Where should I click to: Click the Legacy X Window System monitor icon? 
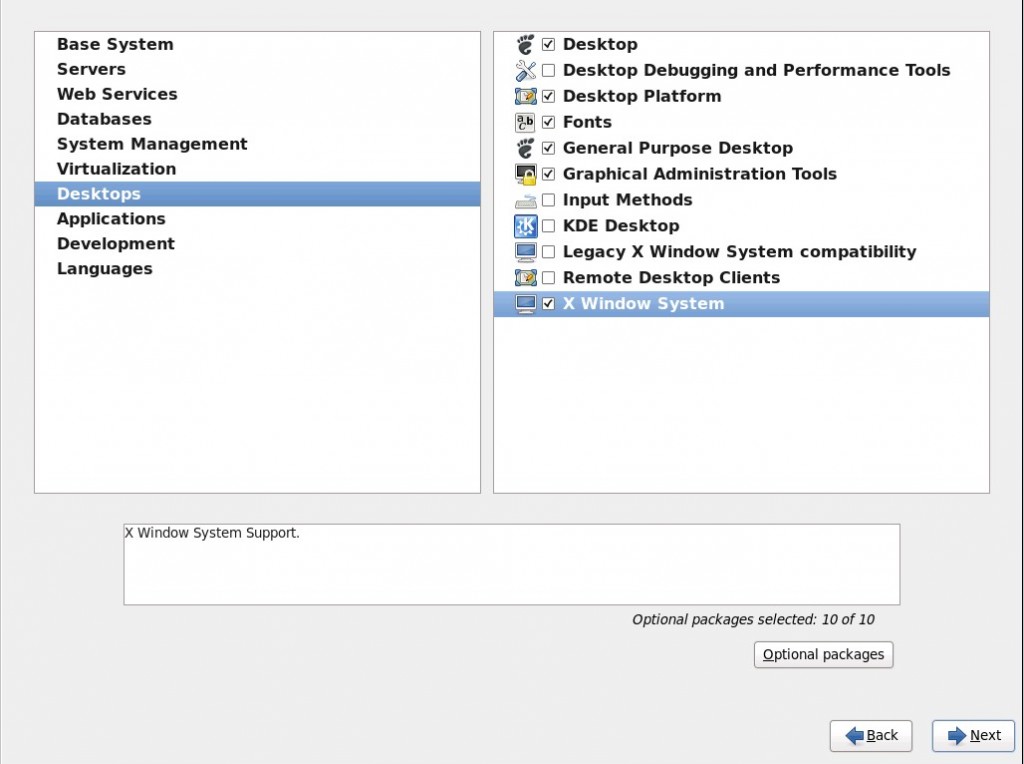click(524, 252)
